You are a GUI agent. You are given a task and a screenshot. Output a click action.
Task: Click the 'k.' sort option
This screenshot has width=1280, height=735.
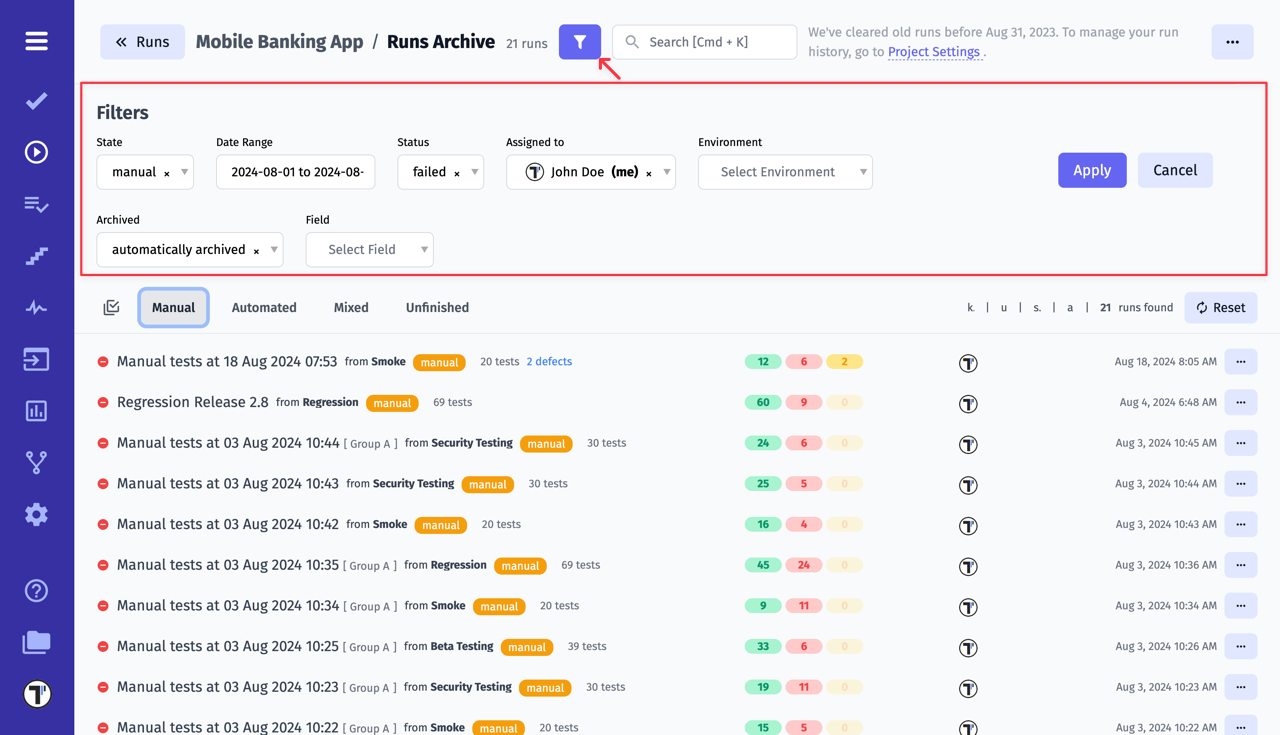(971, 308)
